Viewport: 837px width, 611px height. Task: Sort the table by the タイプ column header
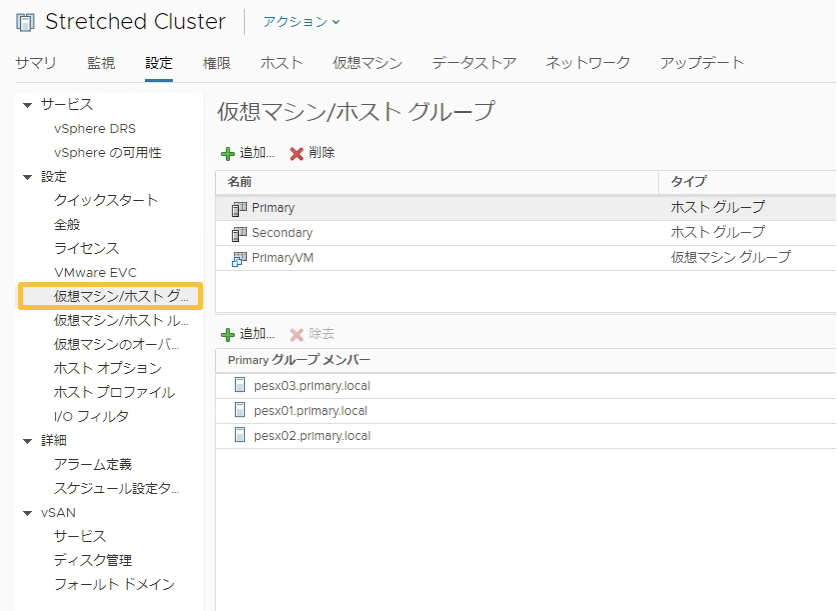(x=747, y=182)
